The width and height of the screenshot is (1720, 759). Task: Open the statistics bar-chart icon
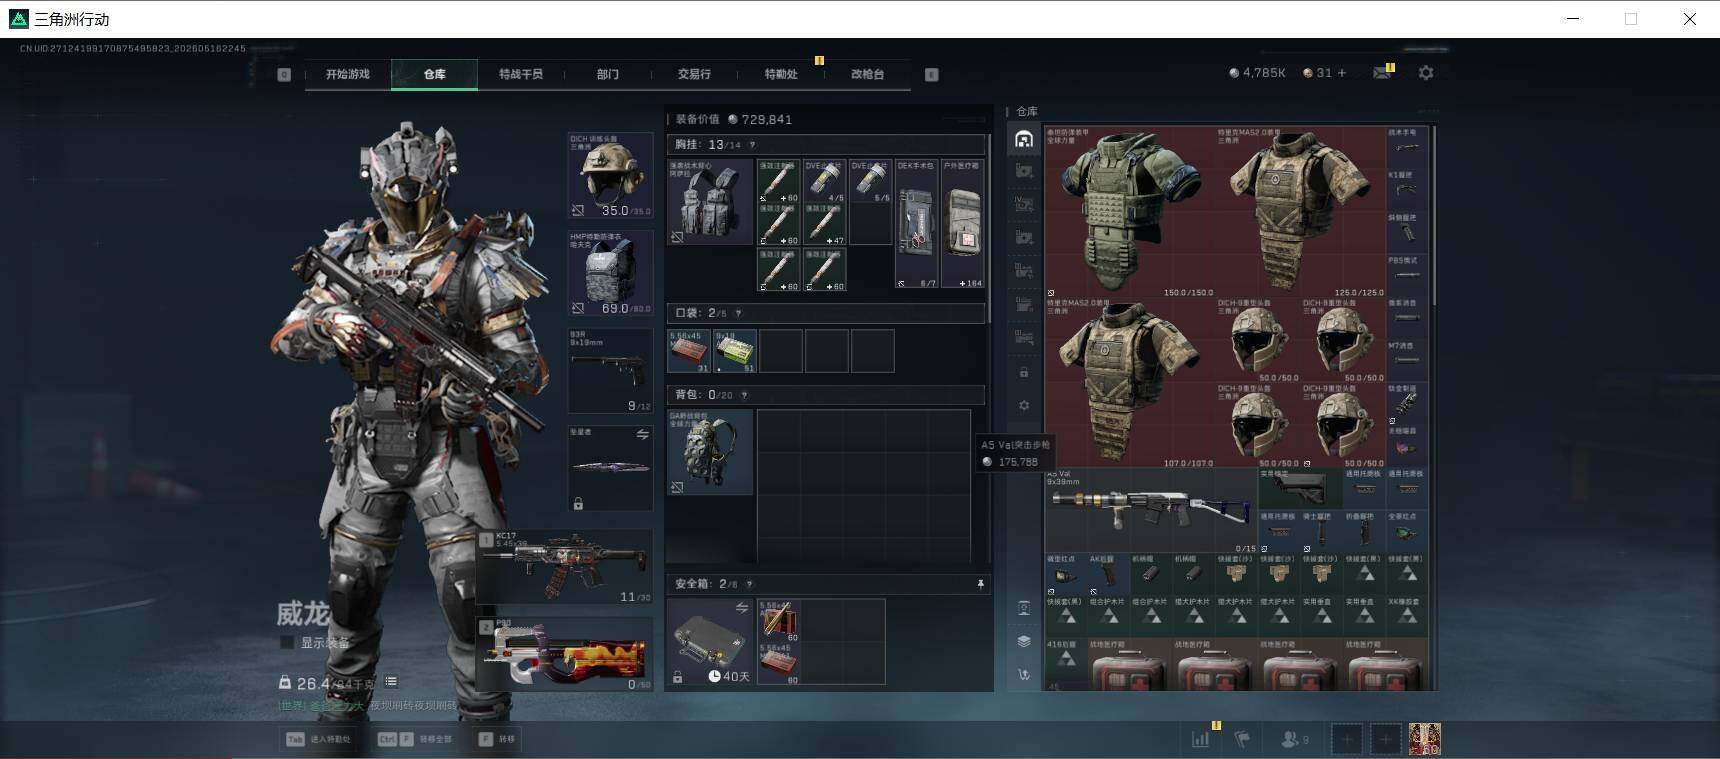point(1200,740)
